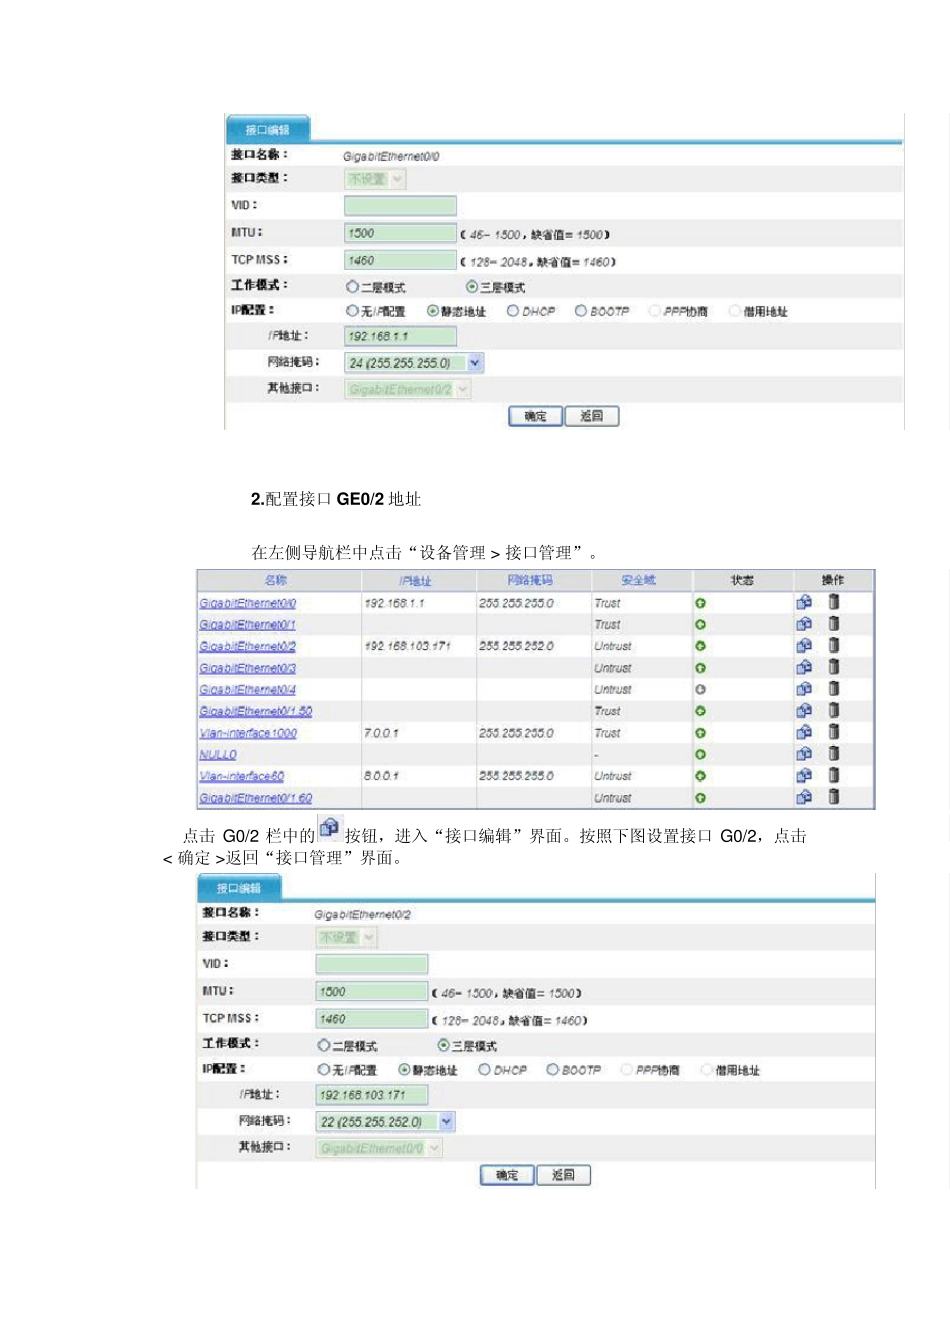This screenshot has width=950, height=1344.
Task: Click 返回 button in GigabitEthernet0/0 form
Action: (x=592, y=416)
